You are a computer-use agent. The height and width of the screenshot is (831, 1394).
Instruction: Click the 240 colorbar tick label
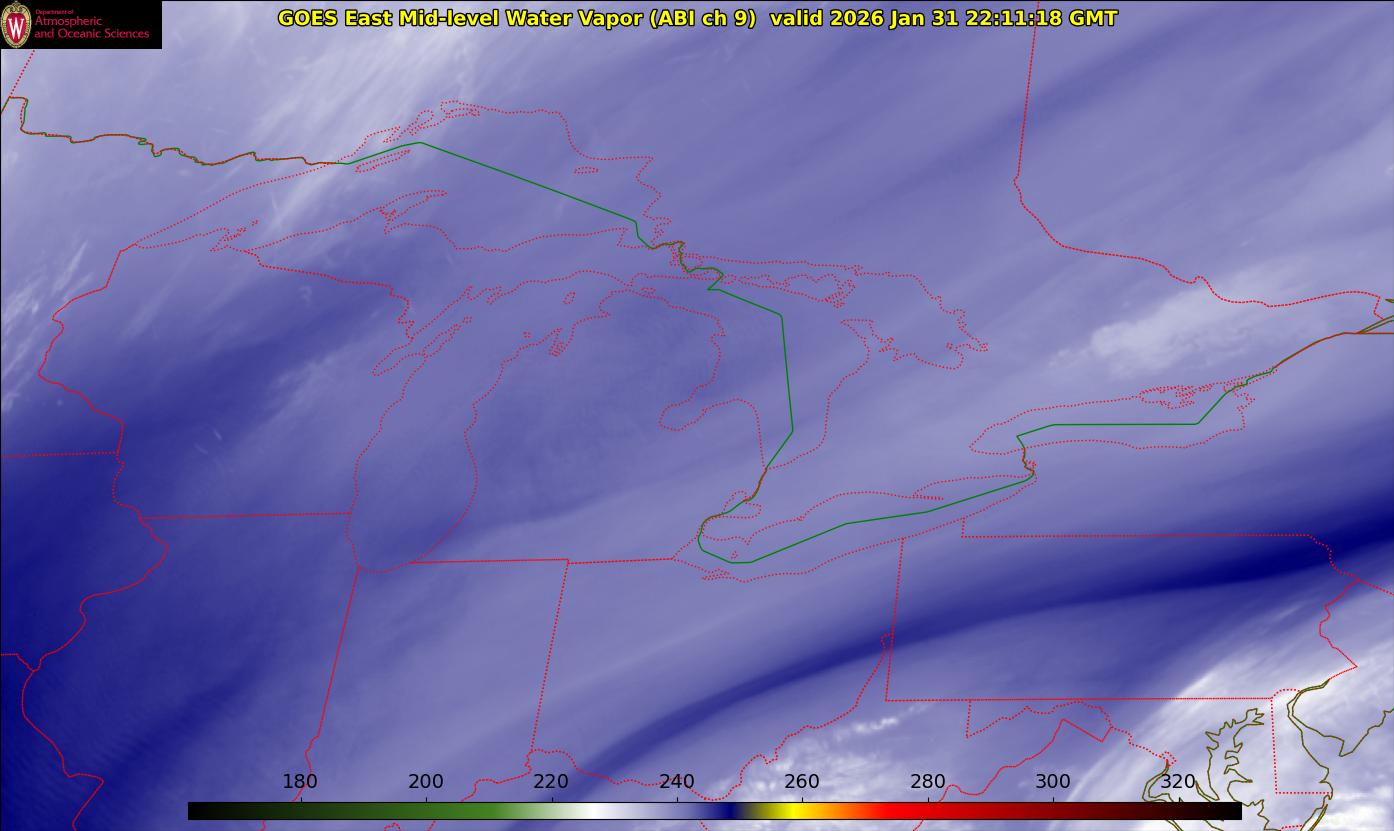coord(677,782)
